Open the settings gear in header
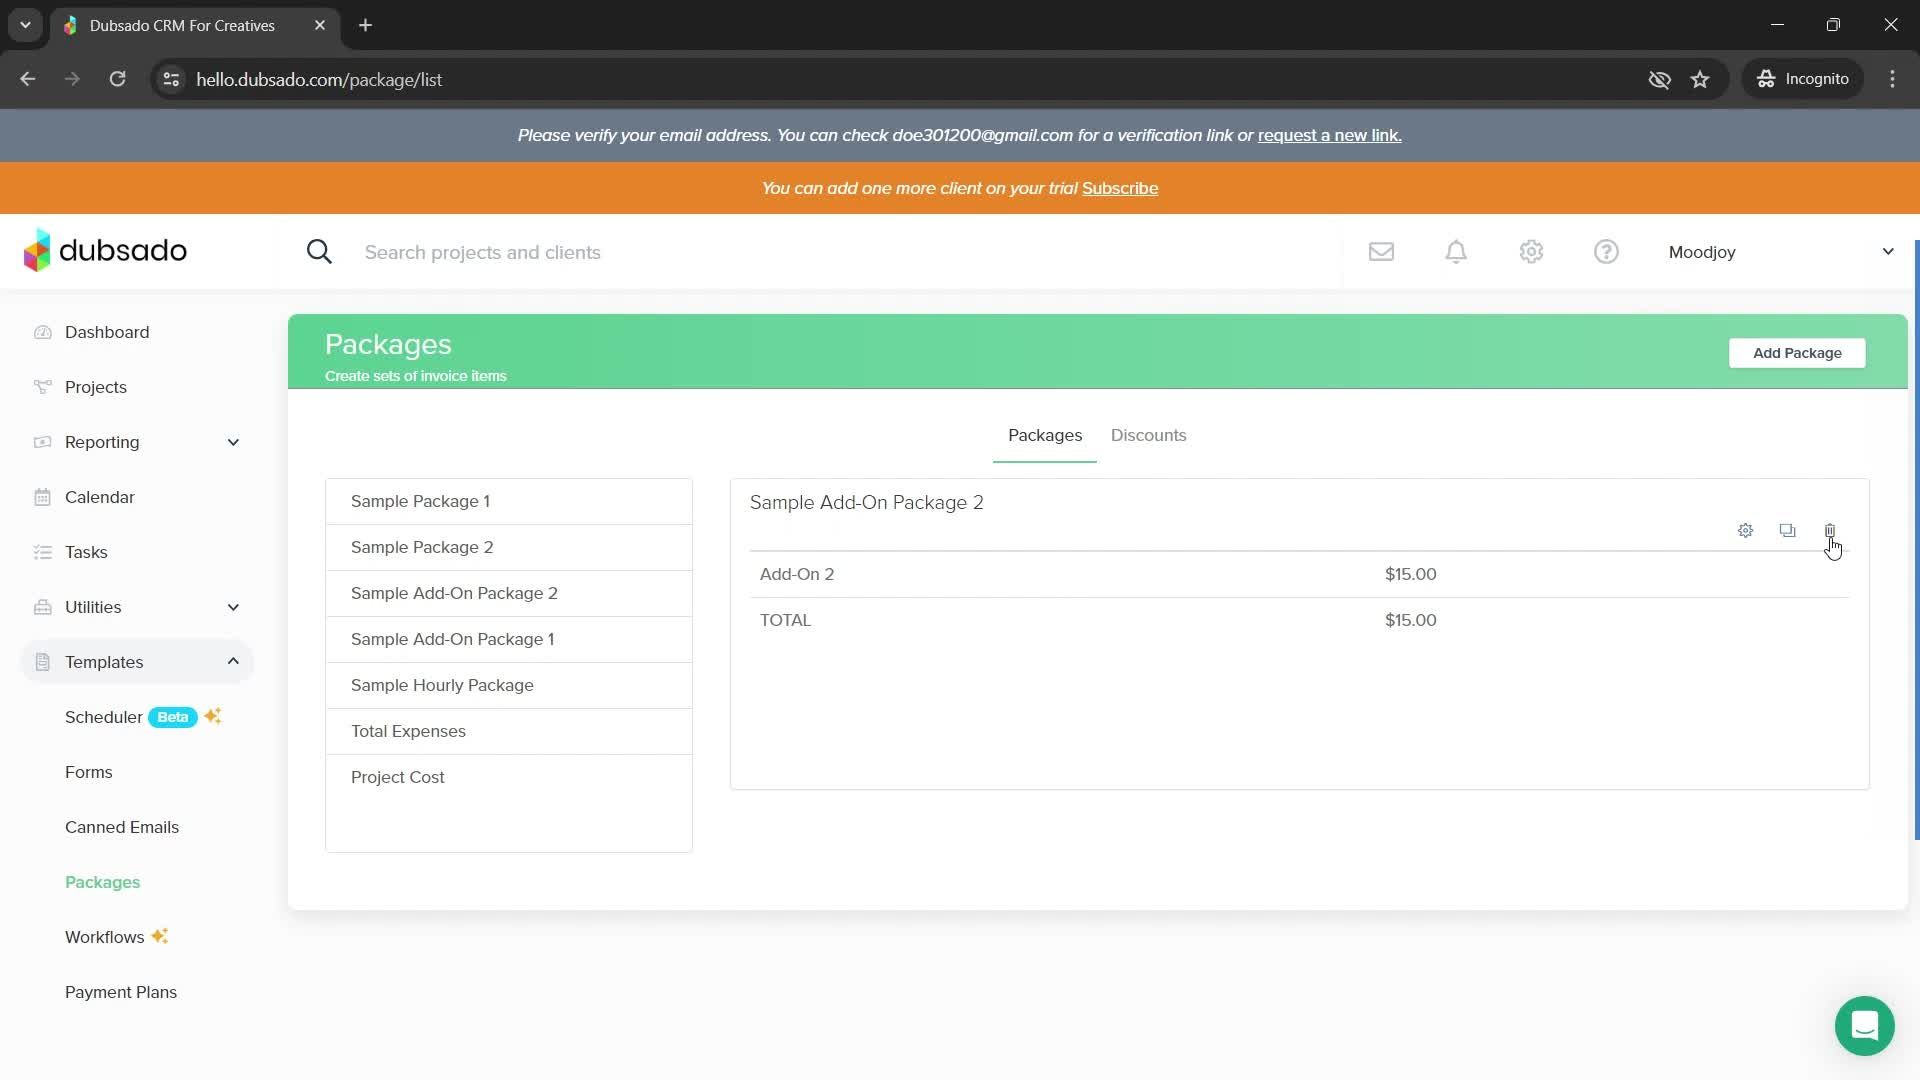The image size is (1920, 1080). [x=1531, y=252]
